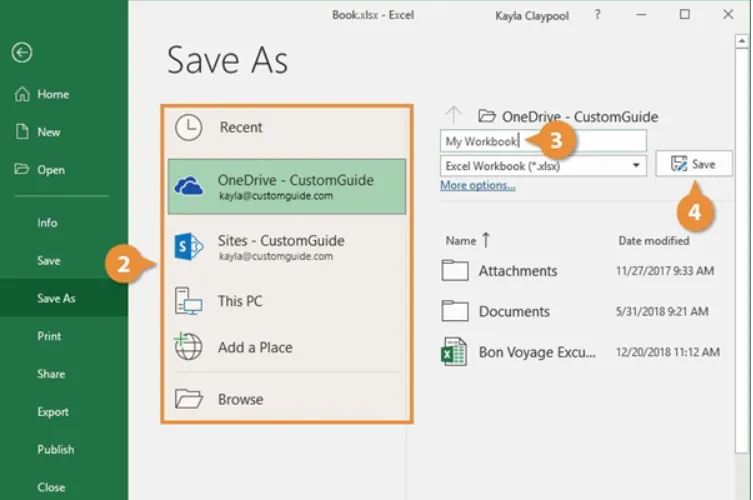Viewport: 753px width, 500px height.
Task: Click the up-folder arrow beside OneDrive path
Action: click(x=454, y=116)
